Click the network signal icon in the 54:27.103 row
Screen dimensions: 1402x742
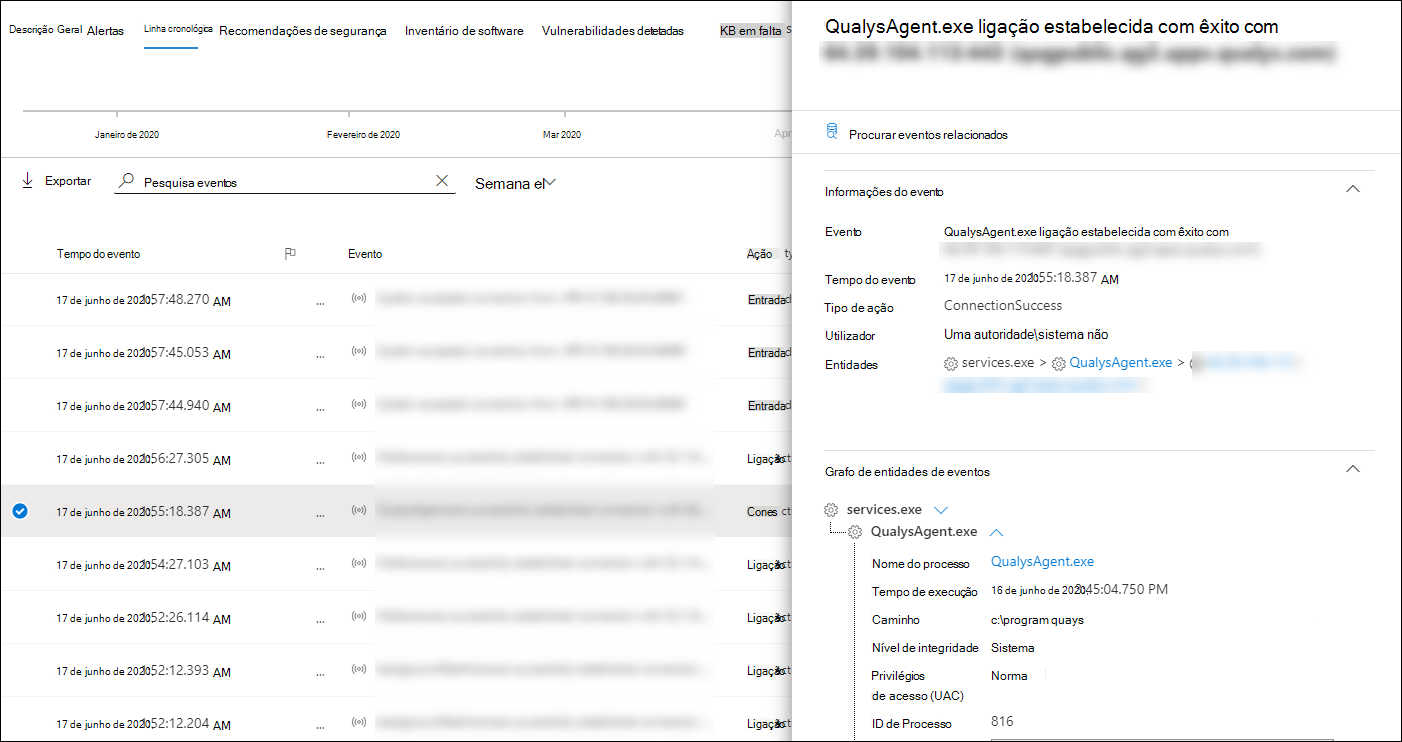click(x=359, y=564)
